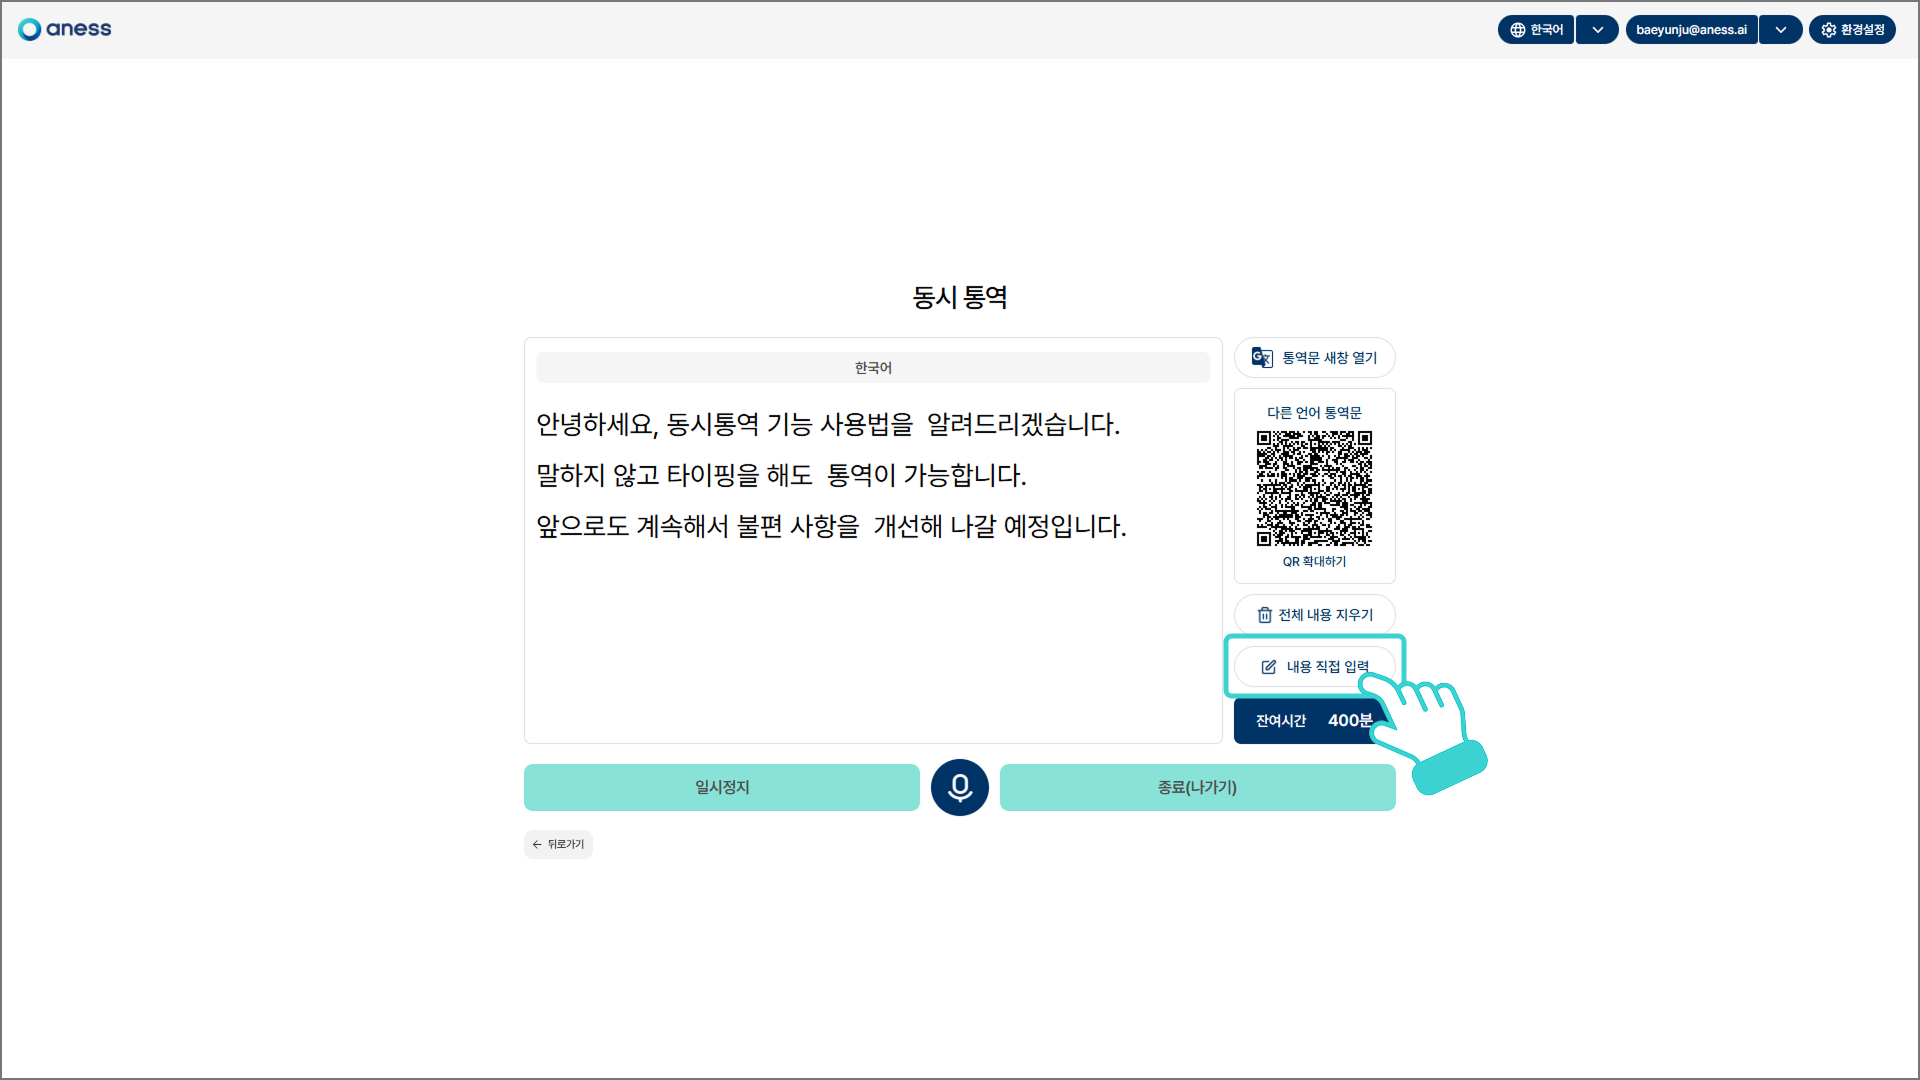Open 환경설정 gear settings
Viewport: 1920px width, 1080px height.
coord(1852,30)
